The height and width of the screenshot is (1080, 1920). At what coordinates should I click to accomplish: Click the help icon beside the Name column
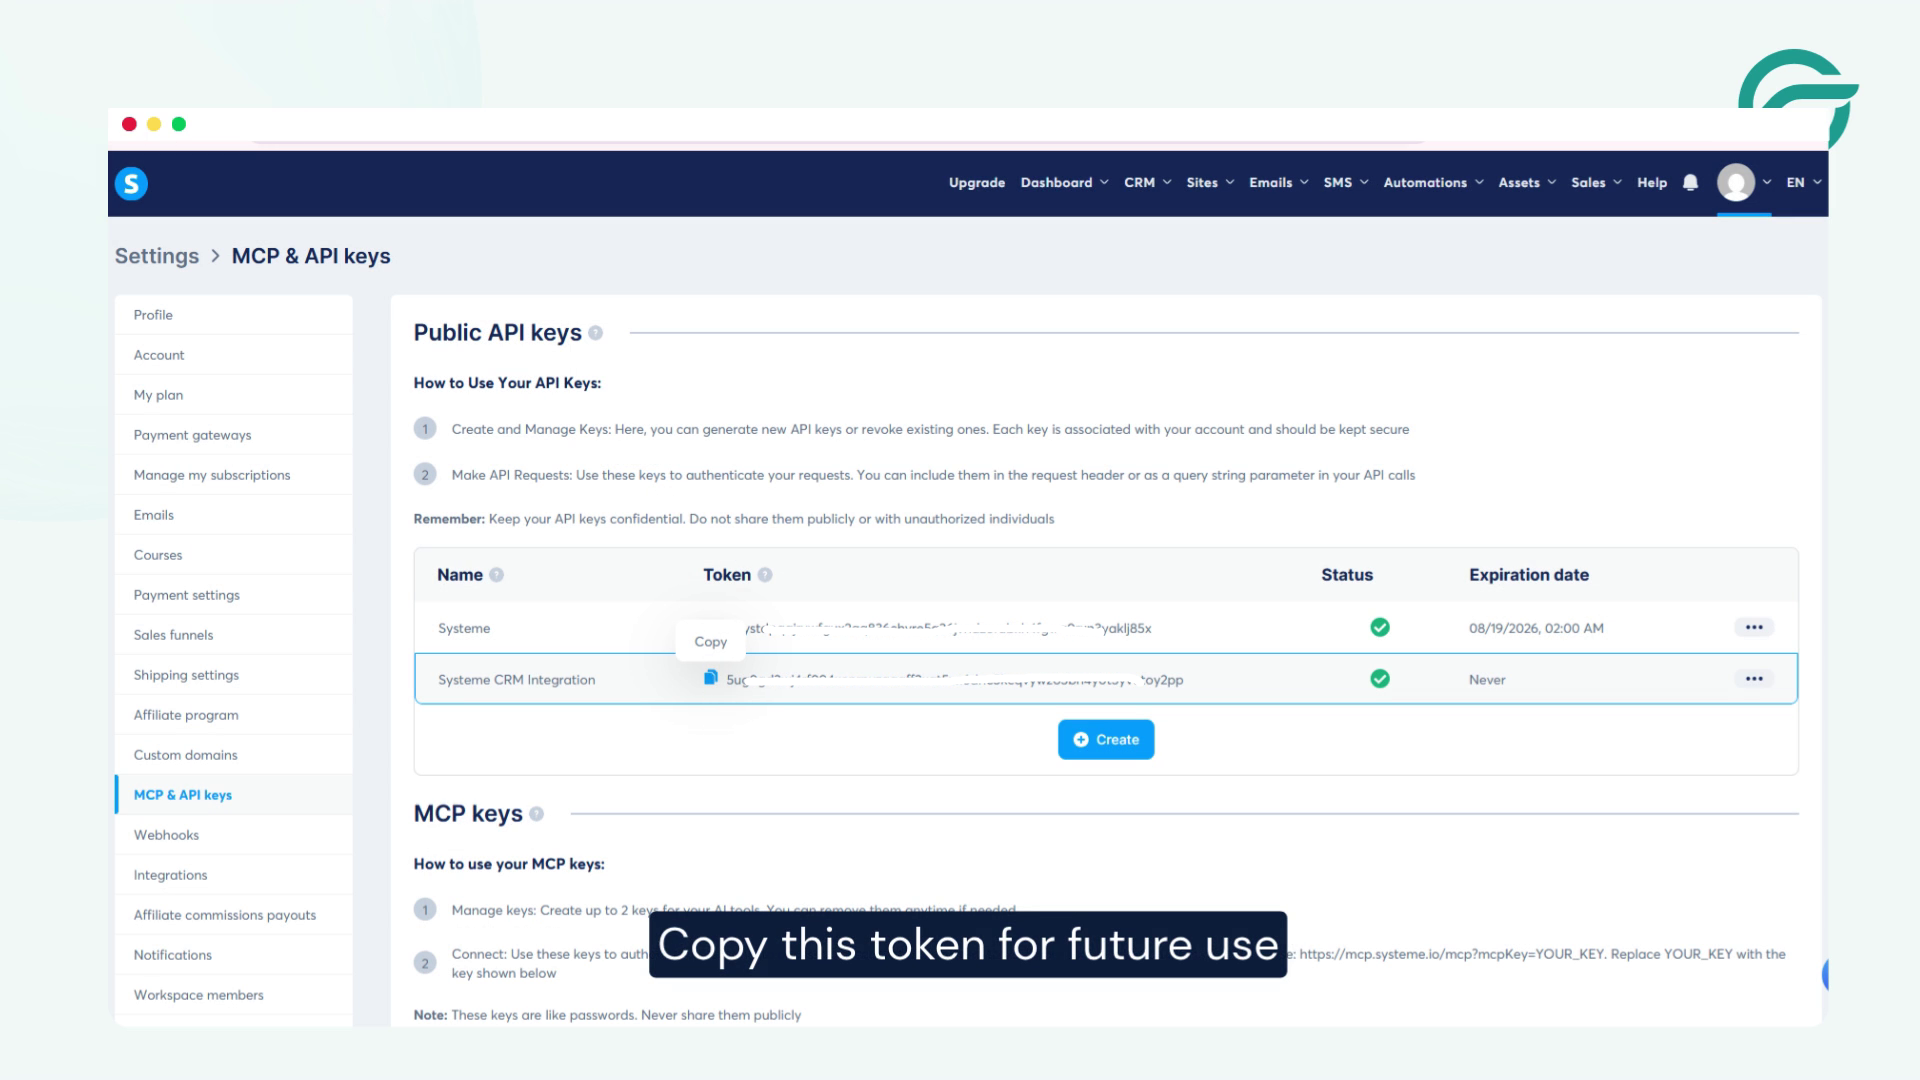(x=497, y=575)
